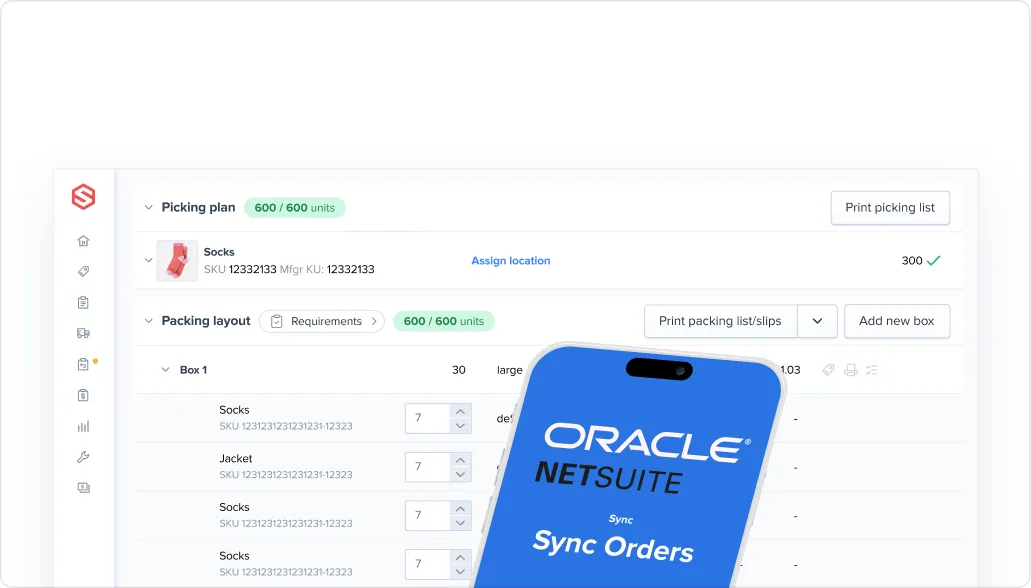
Task: Click the printer icon on the Box 1 row
Action: tap(850, 369)
